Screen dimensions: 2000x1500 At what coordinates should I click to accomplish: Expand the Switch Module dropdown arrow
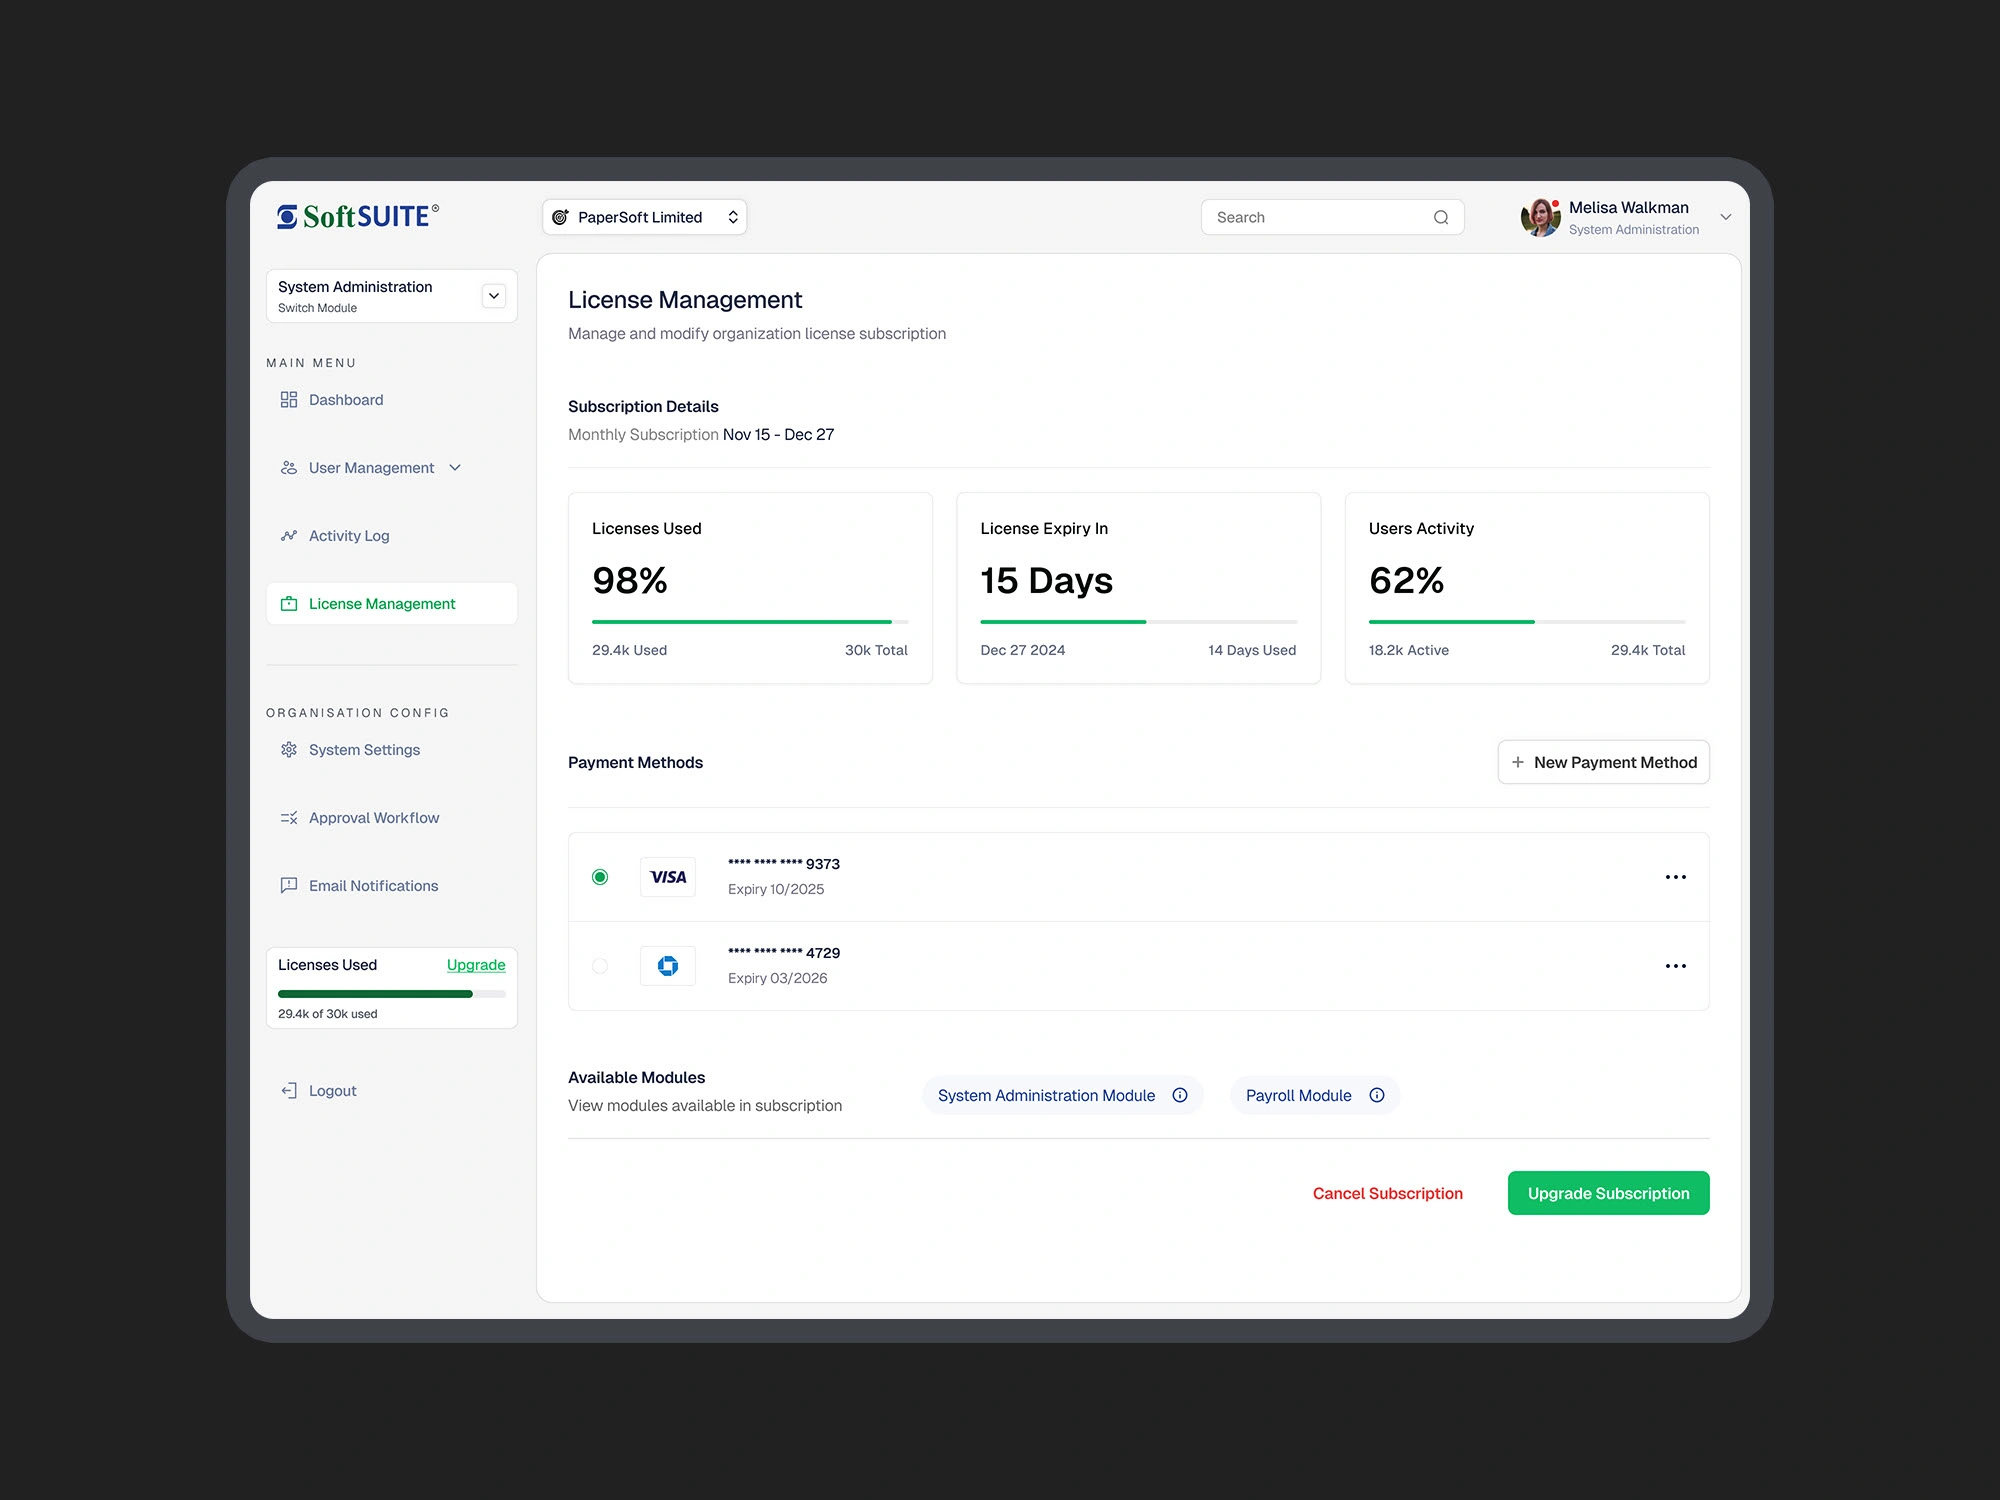point(494,296)
